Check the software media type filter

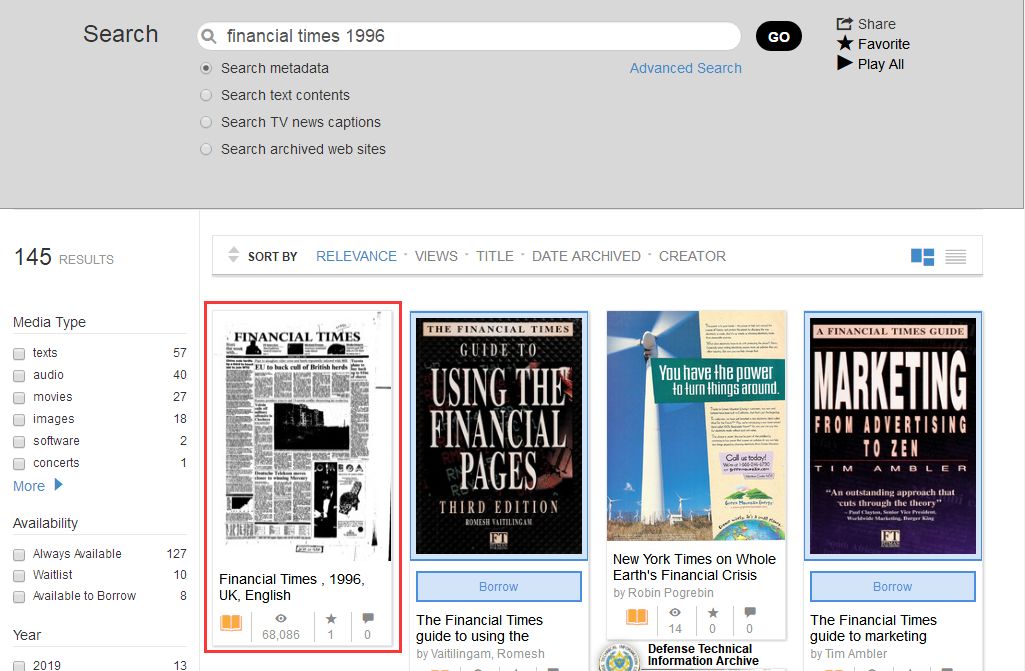tap(19, 442)
